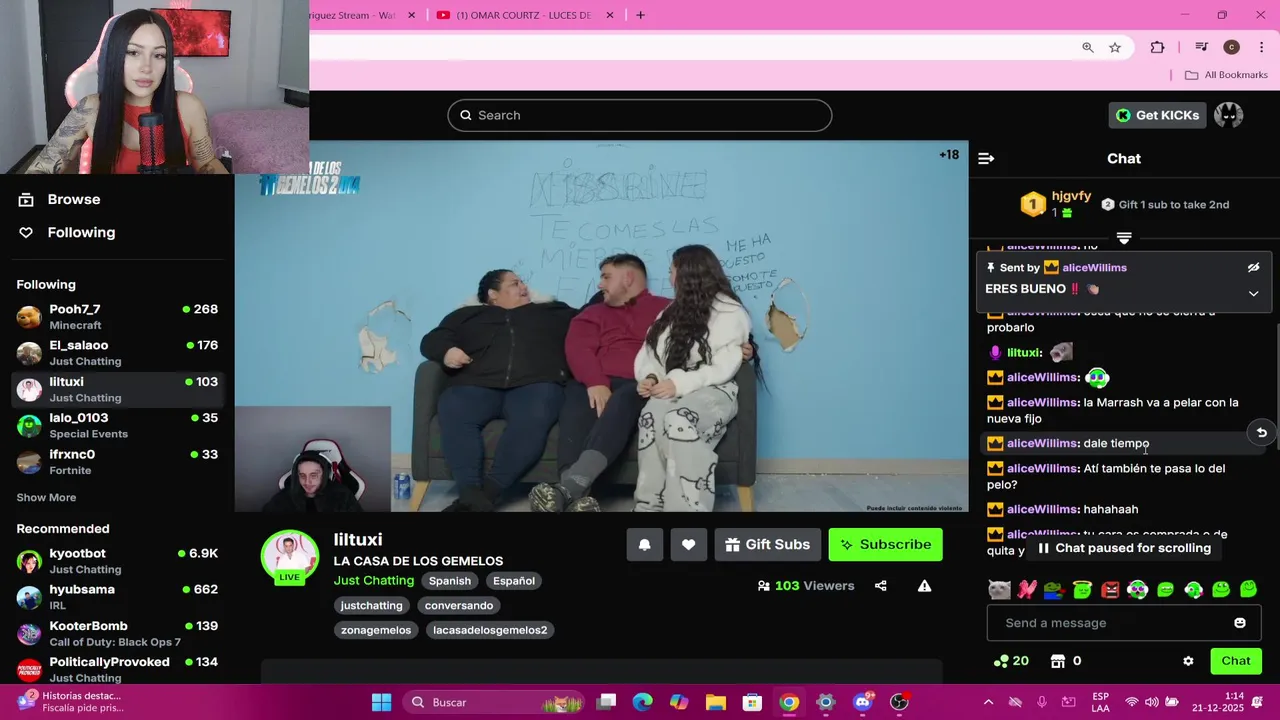Open ifrxnc0 Fortnite channel
Screen dimensions: 1280x720
[x=118, y=461]
